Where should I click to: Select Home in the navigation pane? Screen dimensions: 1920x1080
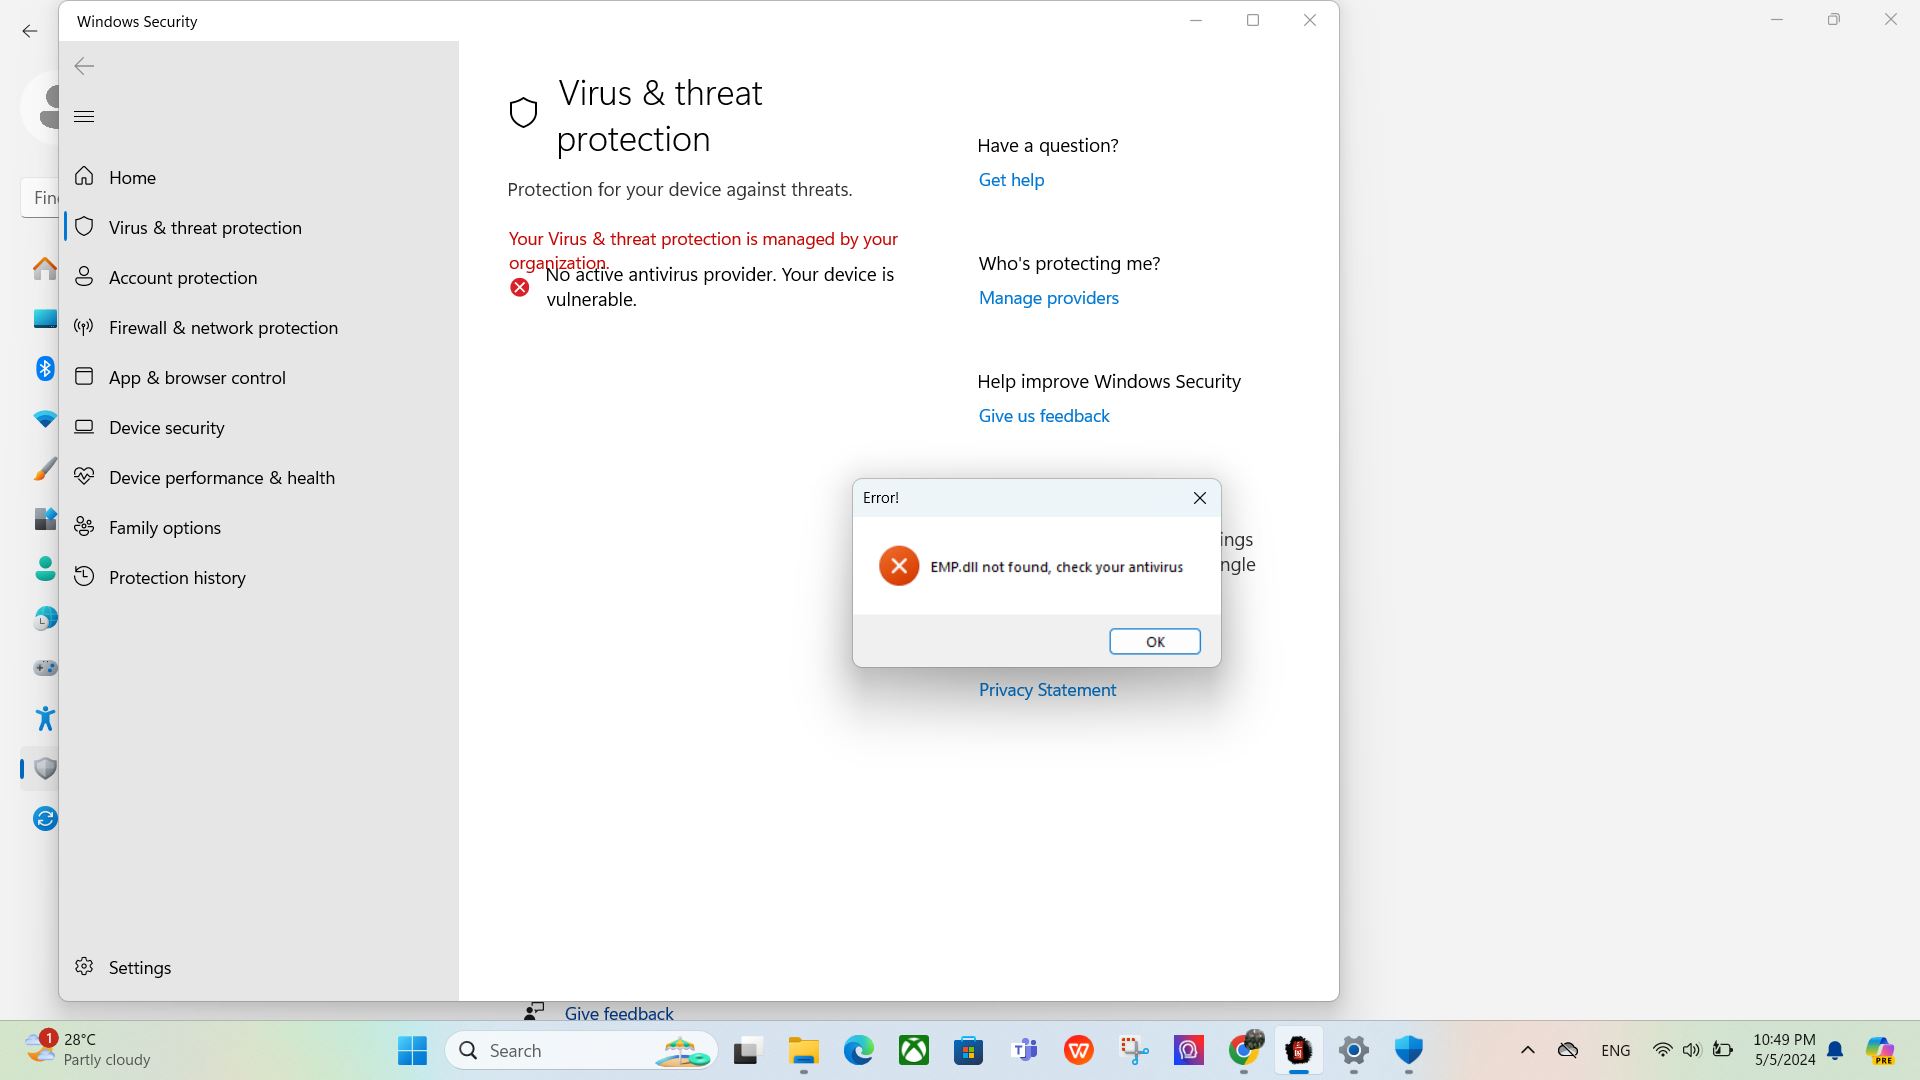tap(132, 177)
